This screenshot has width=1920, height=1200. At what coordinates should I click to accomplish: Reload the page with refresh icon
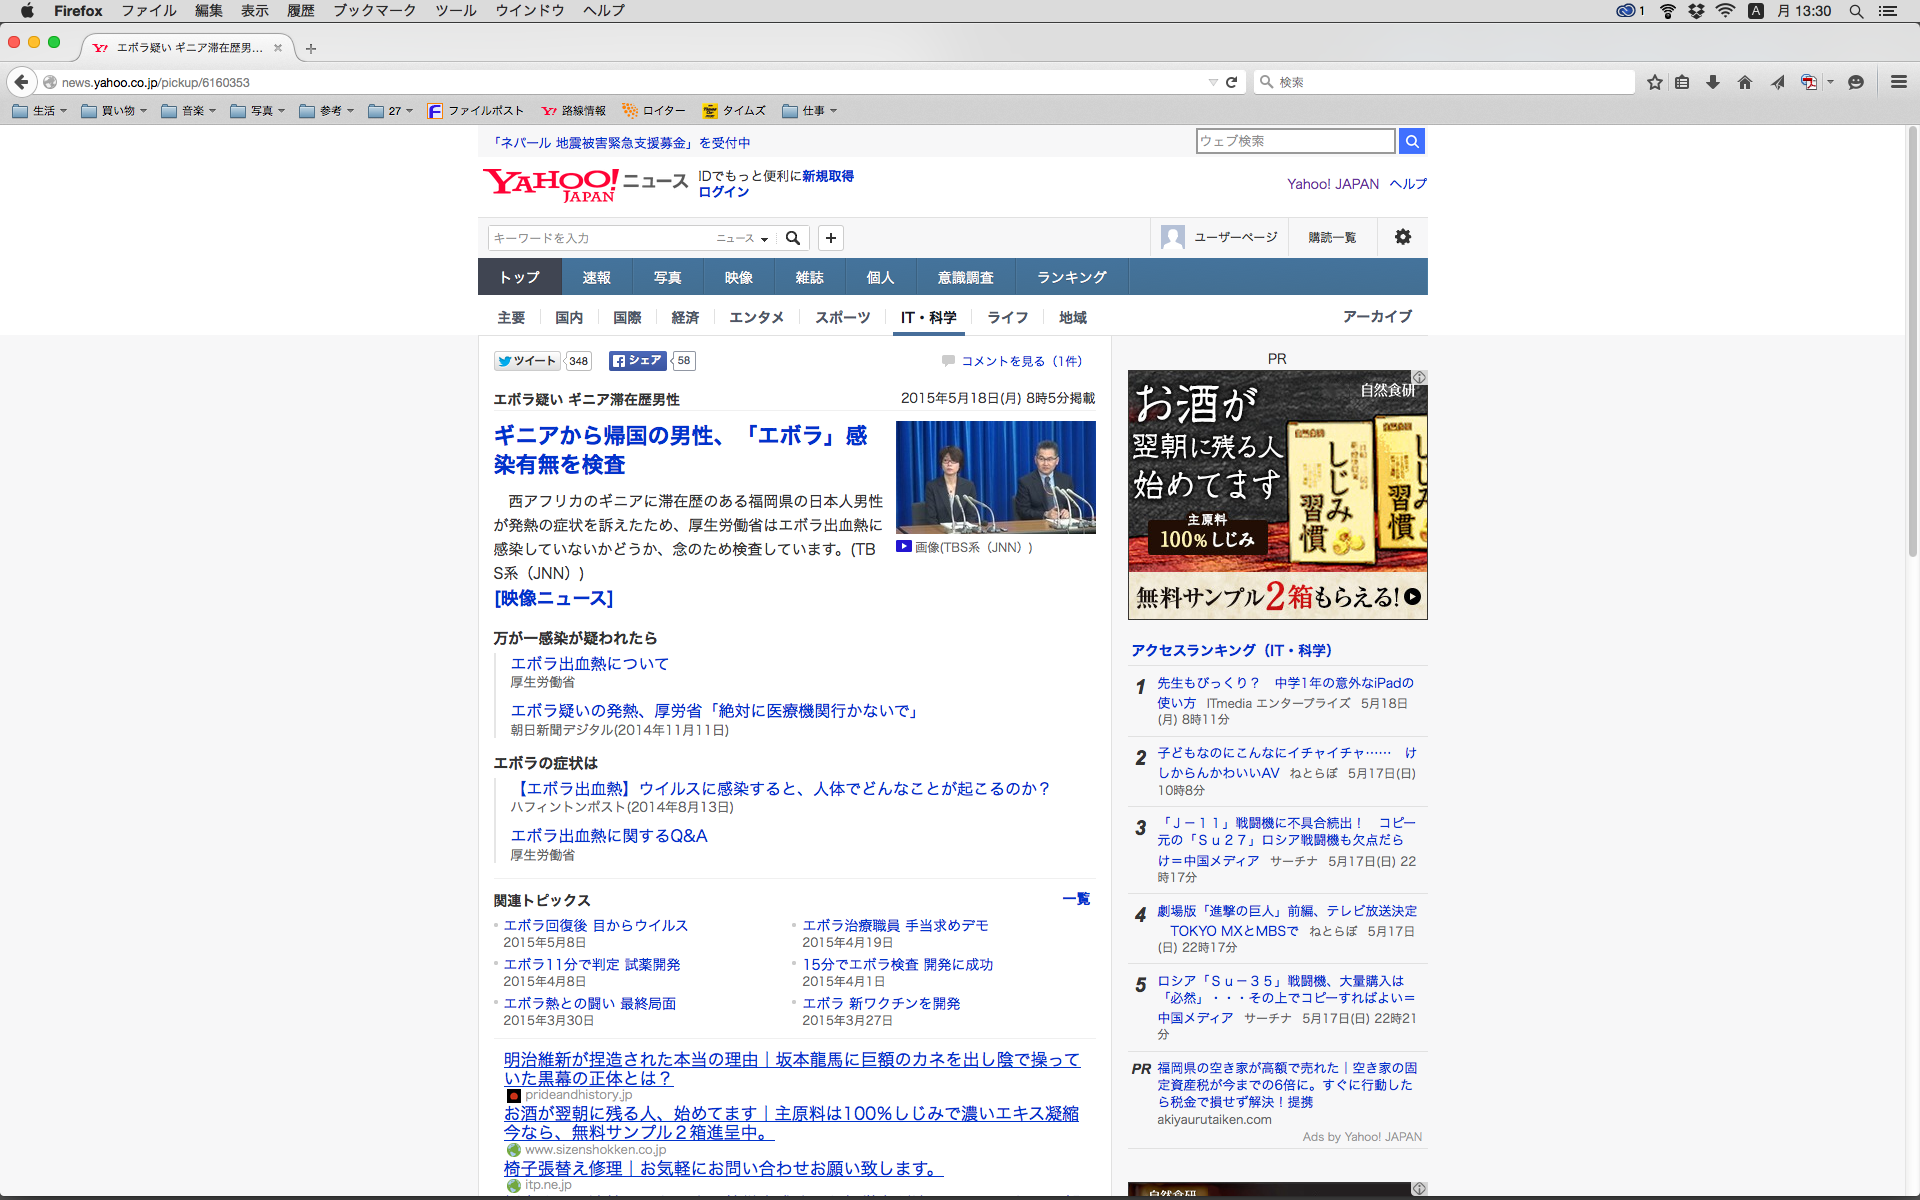(1232, 82)
